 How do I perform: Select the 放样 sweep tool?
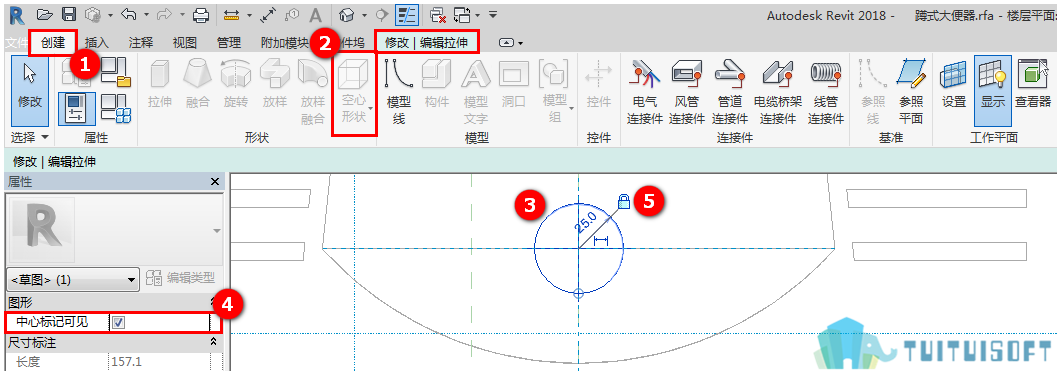275,85
